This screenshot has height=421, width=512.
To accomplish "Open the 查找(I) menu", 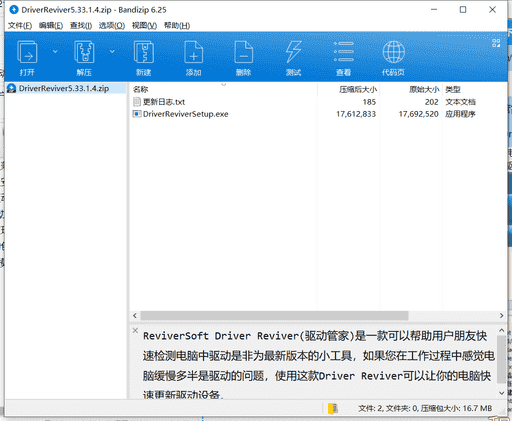I will [81, 26].
